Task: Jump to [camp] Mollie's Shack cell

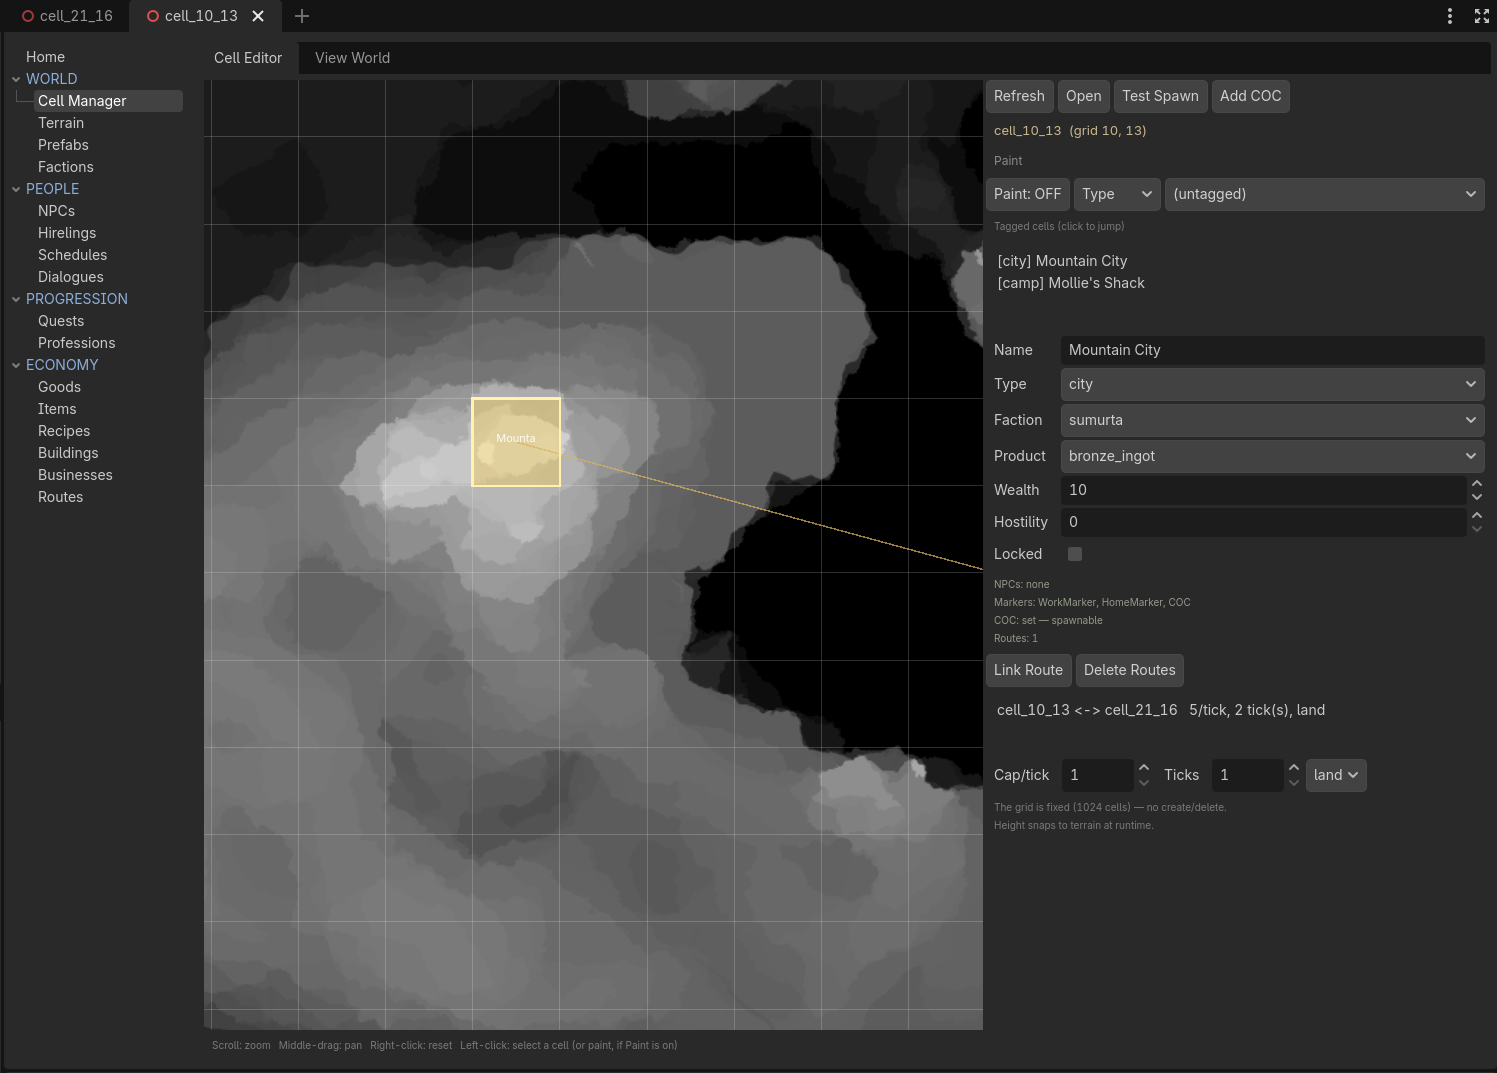Action: pos(1071,283)
